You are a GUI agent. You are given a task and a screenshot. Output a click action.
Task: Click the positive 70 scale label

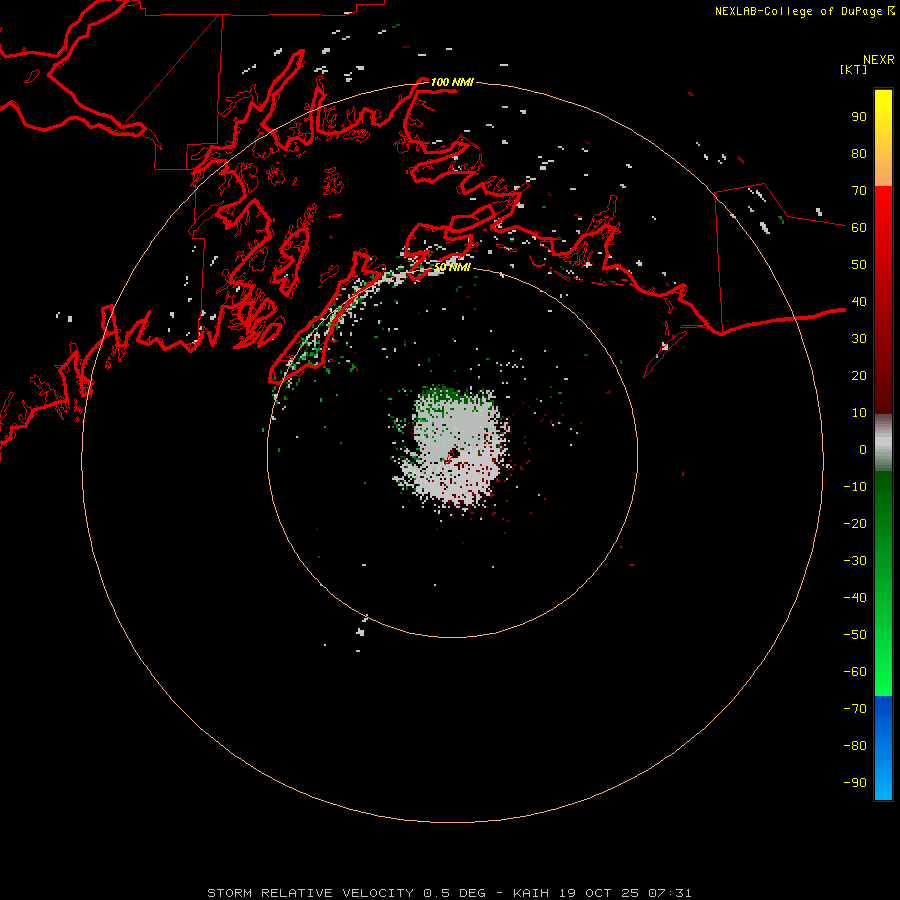(x=859, y=191)
